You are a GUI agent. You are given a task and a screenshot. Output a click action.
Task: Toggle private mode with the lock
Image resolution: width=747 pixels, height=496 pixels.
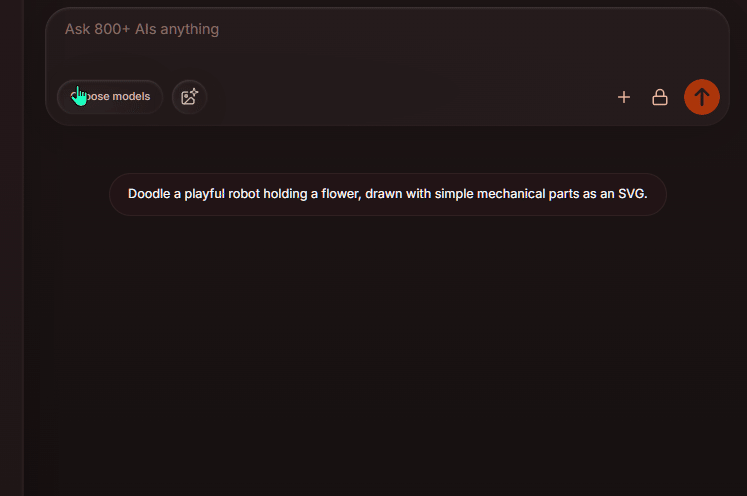(660, 97)
